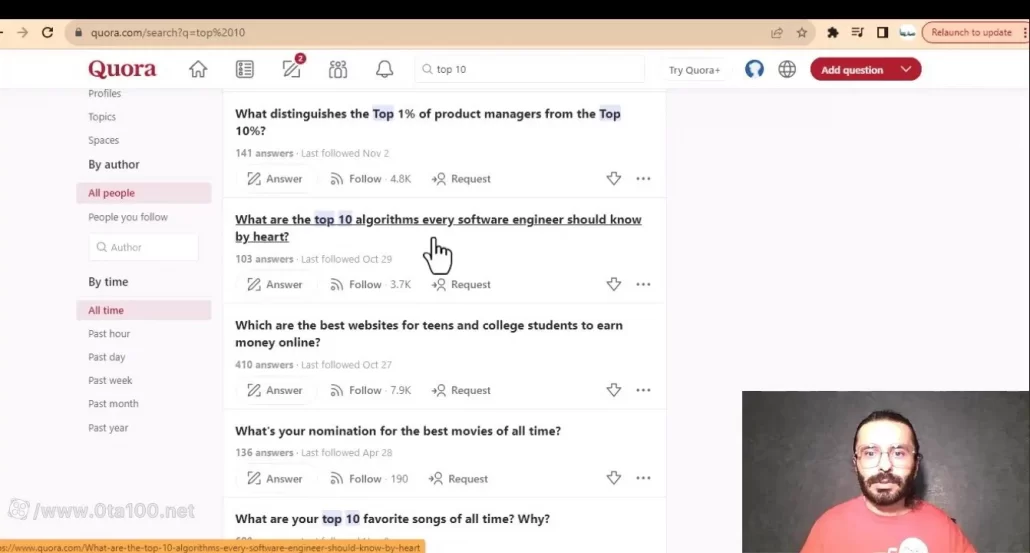Open more options for algorithms question

tap(643, 284)
